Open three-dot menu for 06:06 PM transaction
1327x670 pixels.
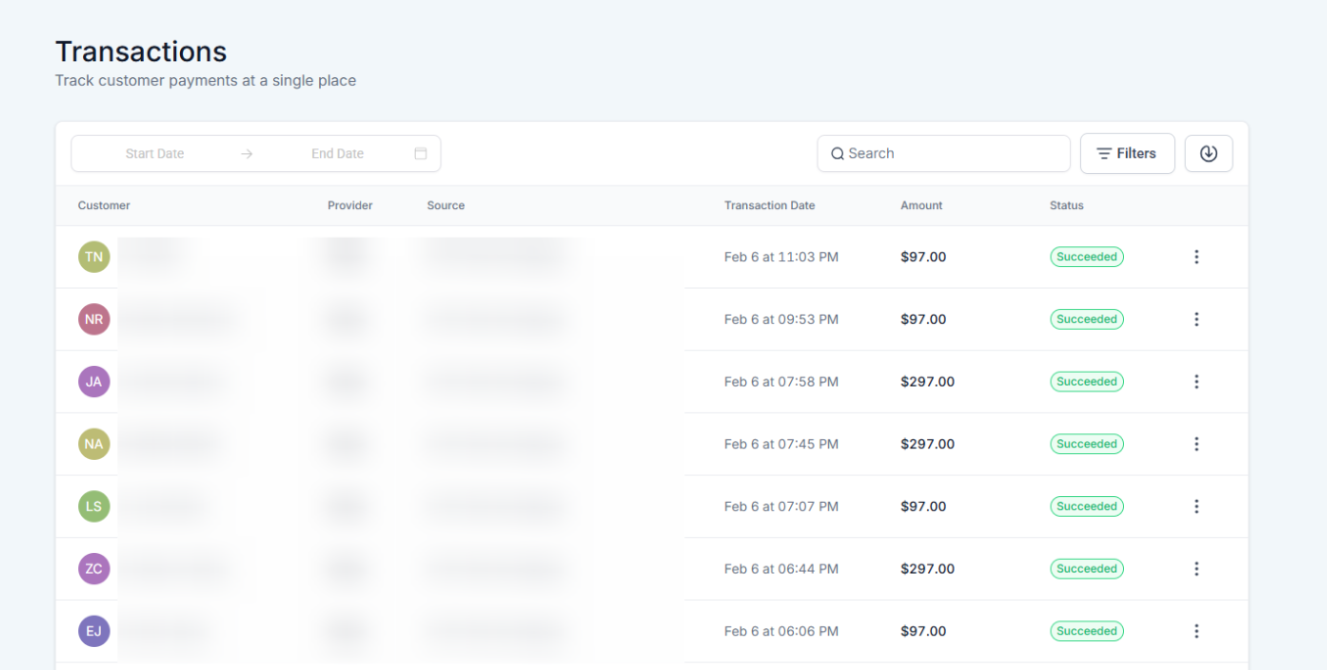(1196, 631)
